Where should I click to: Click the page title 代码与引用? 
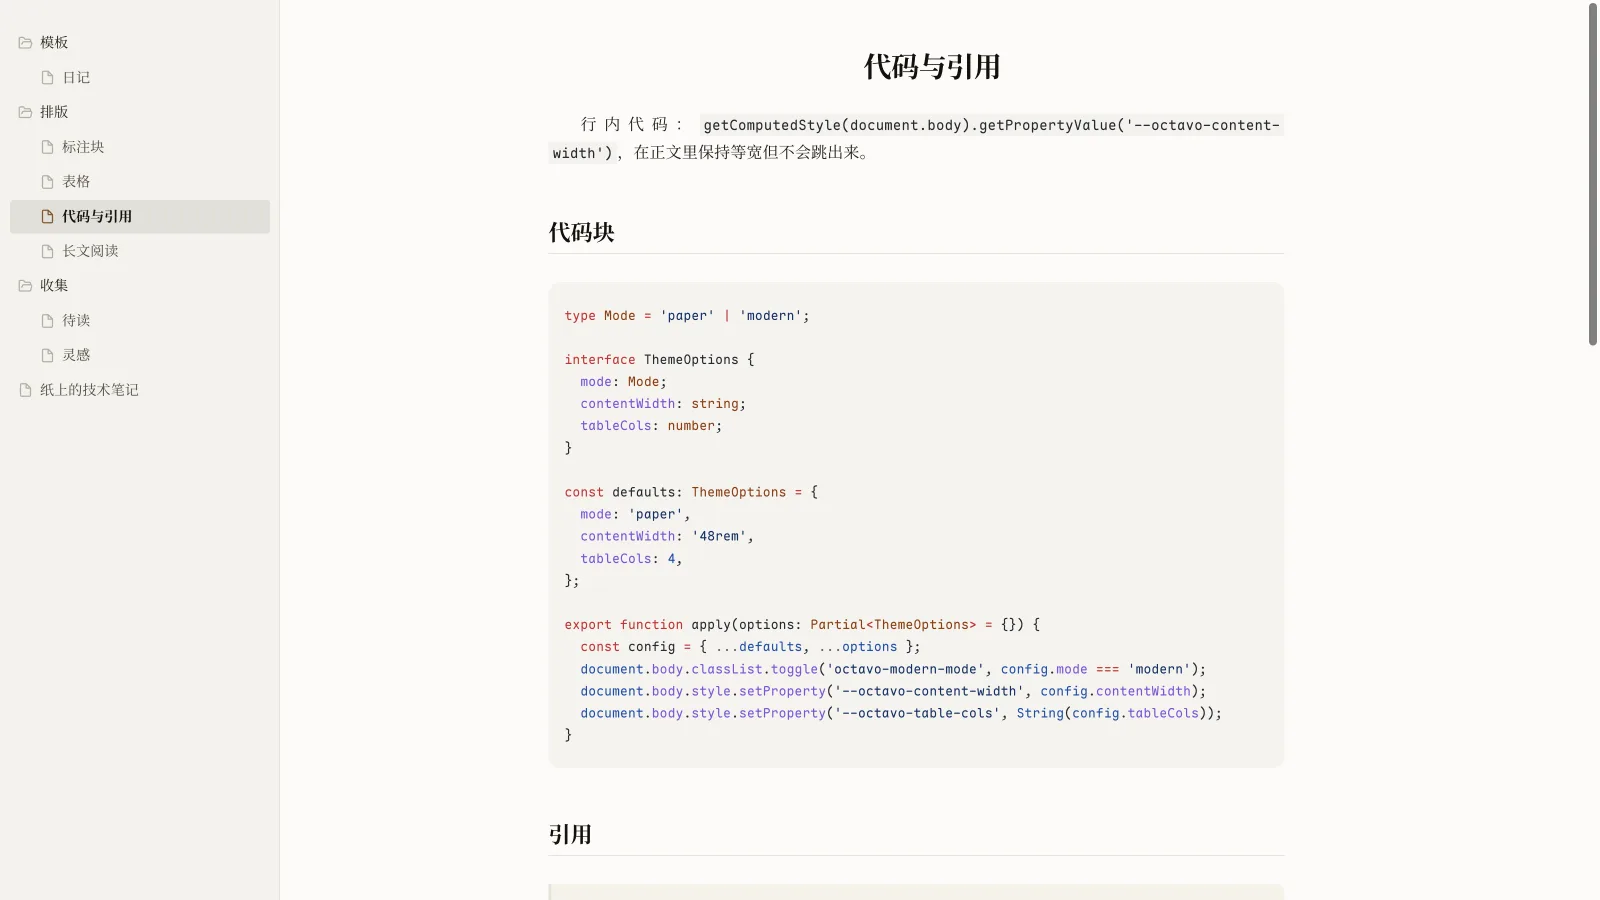[932, 67]
